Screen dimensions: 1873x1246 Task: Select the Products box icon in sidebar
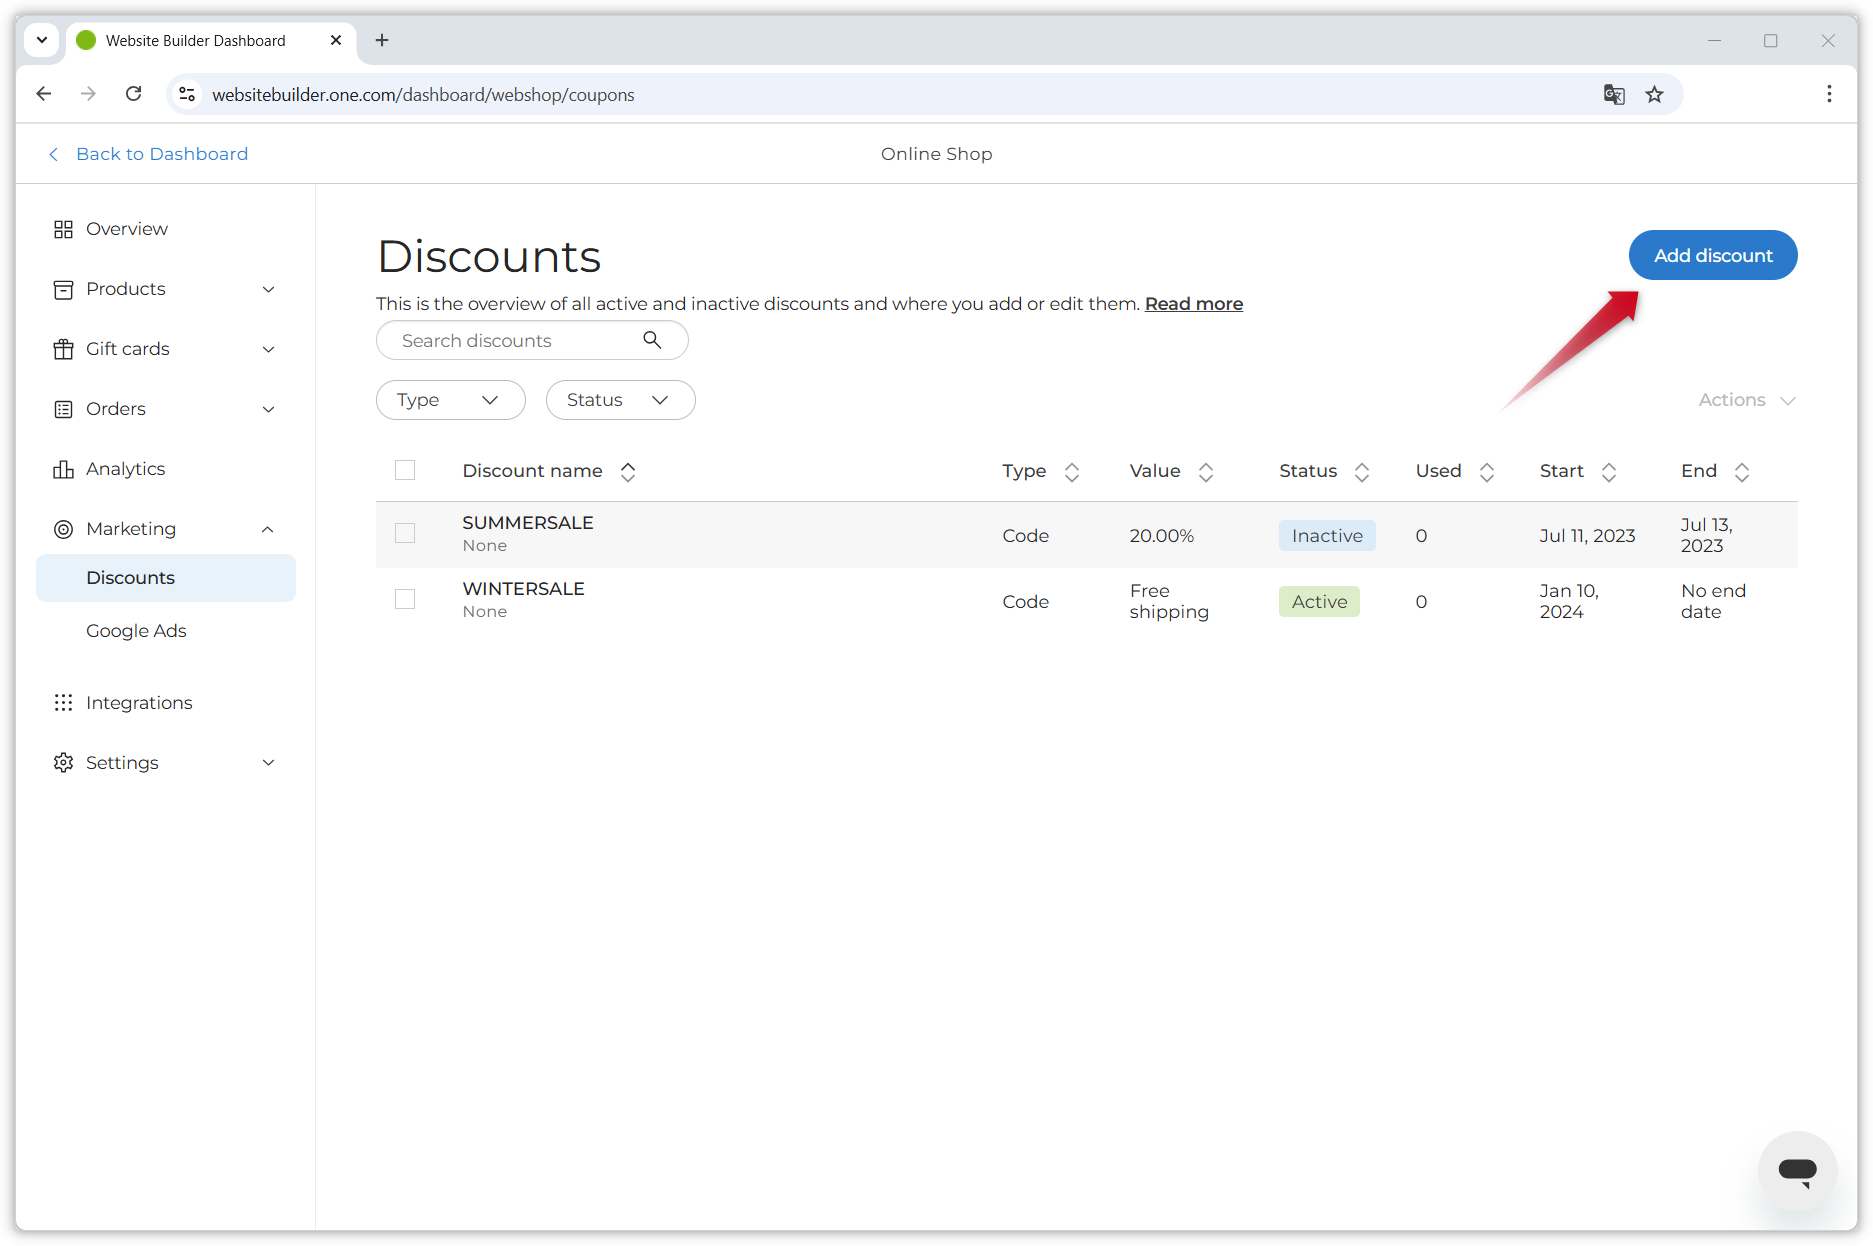(63, 289)
